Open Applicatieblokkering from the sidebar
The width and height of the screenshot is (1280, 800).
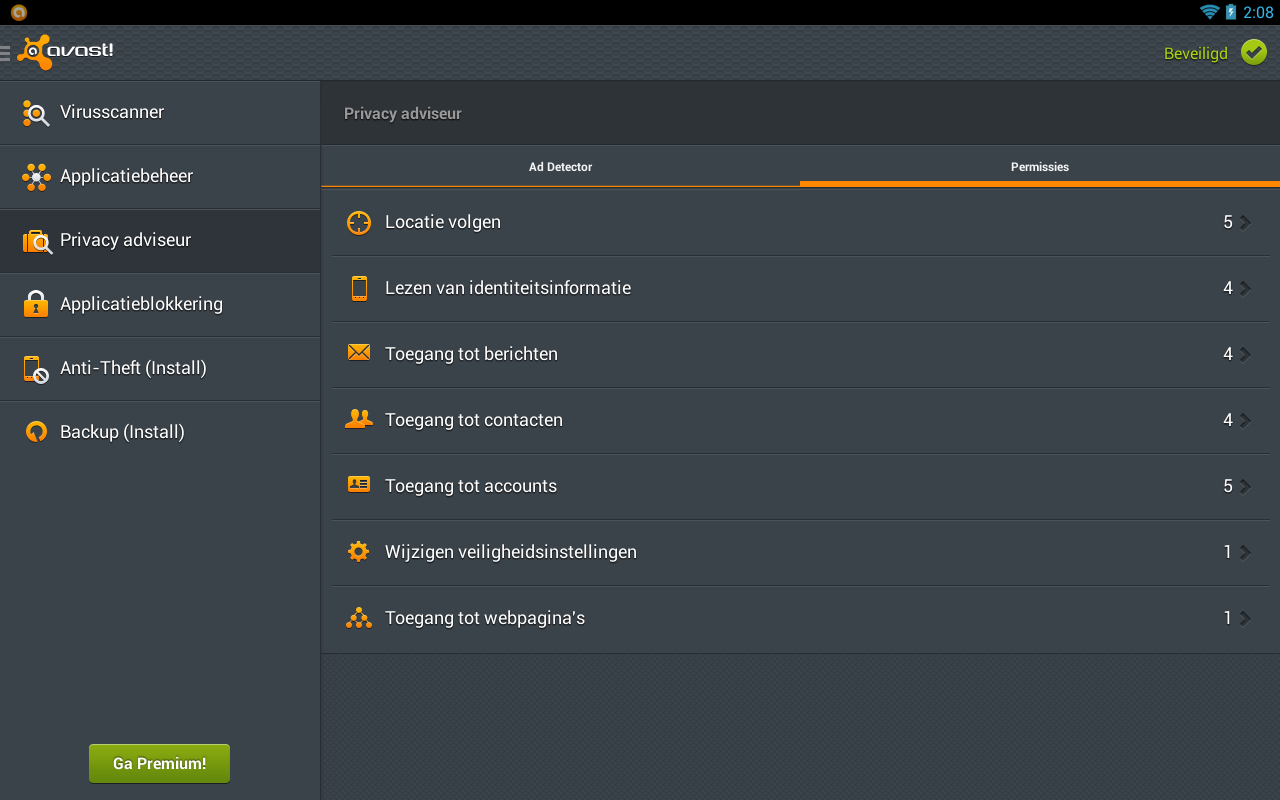pos(160,304)
